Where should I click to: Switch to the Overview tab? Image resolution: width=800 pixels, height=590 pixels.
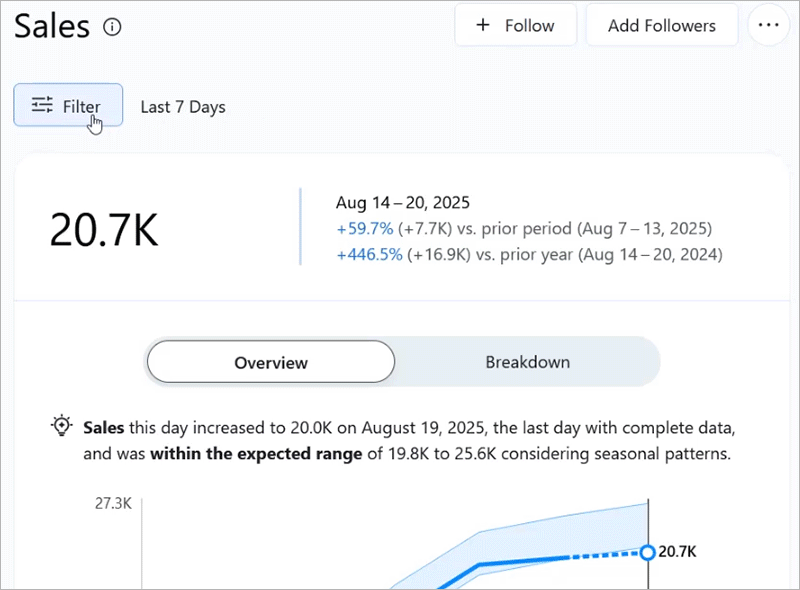tap(271, 362)
